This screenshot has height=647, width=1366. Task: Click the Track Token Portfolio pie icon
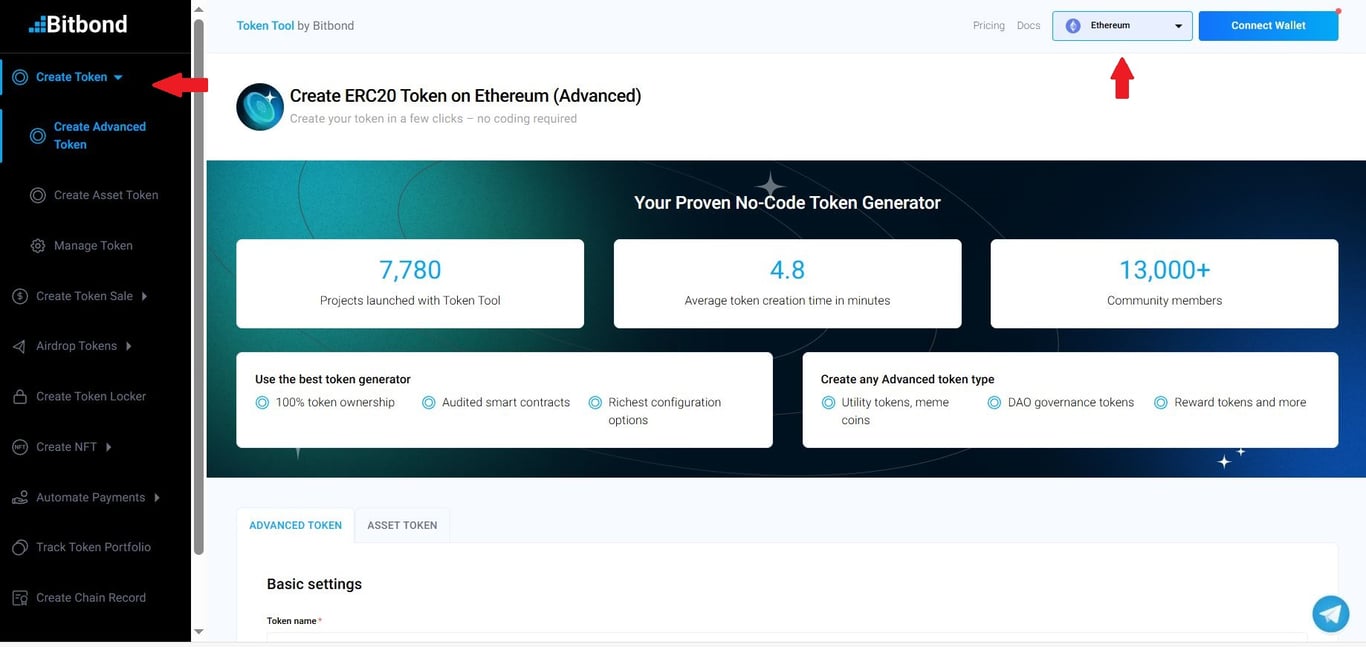[19, 548]
